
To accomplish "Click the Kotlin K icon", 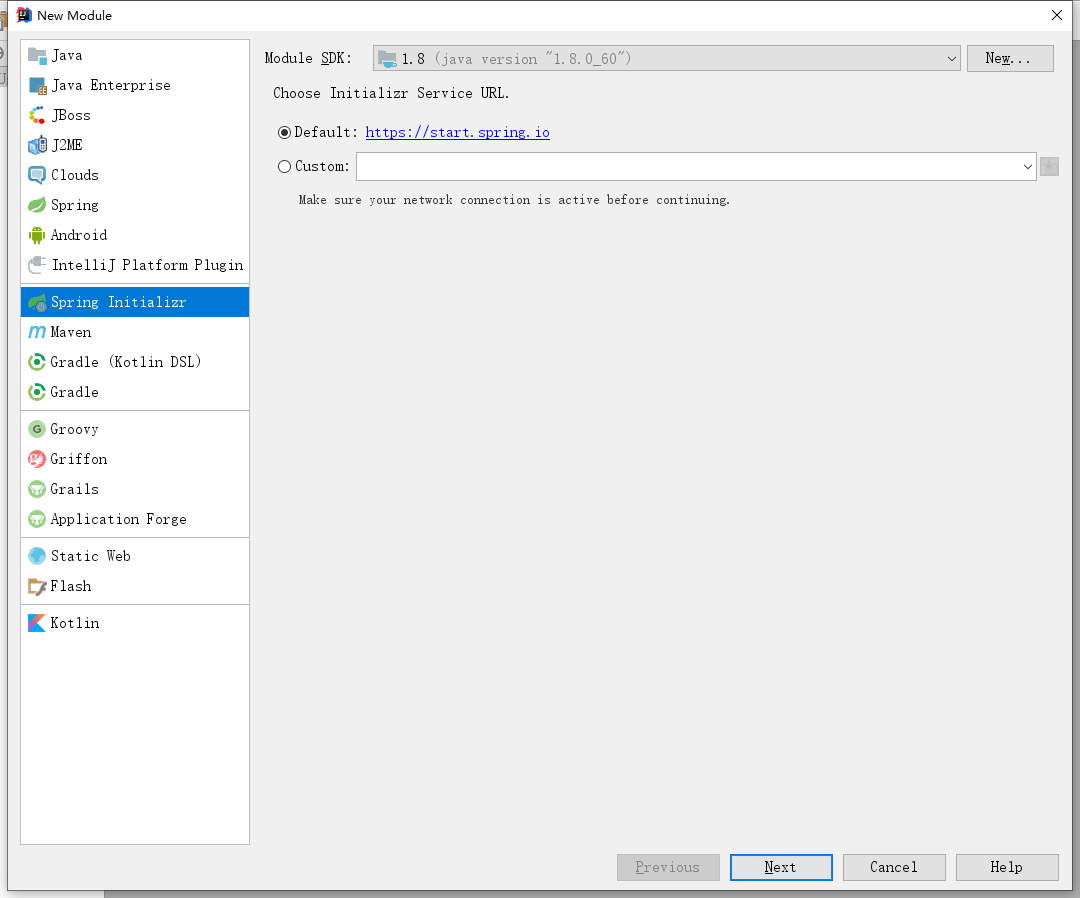I will pyautogui.click(x=37, y=623).
